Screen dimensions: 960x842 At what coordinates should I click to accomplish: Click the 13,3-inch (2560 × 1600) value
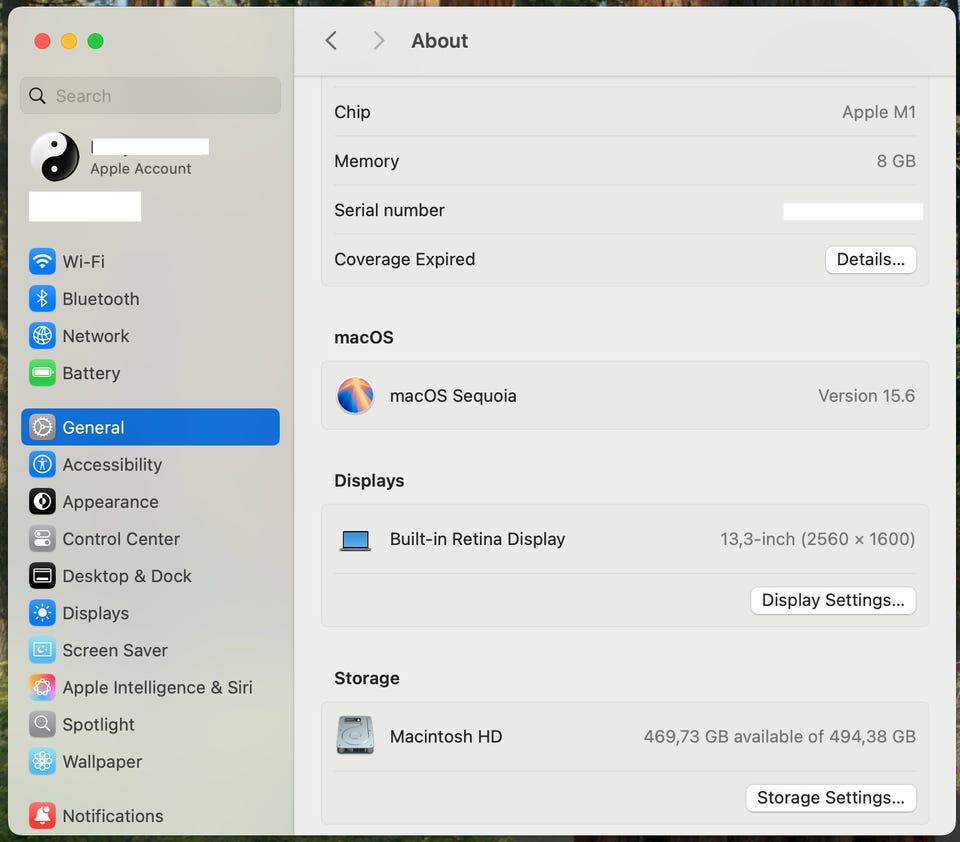coord(817,539)
